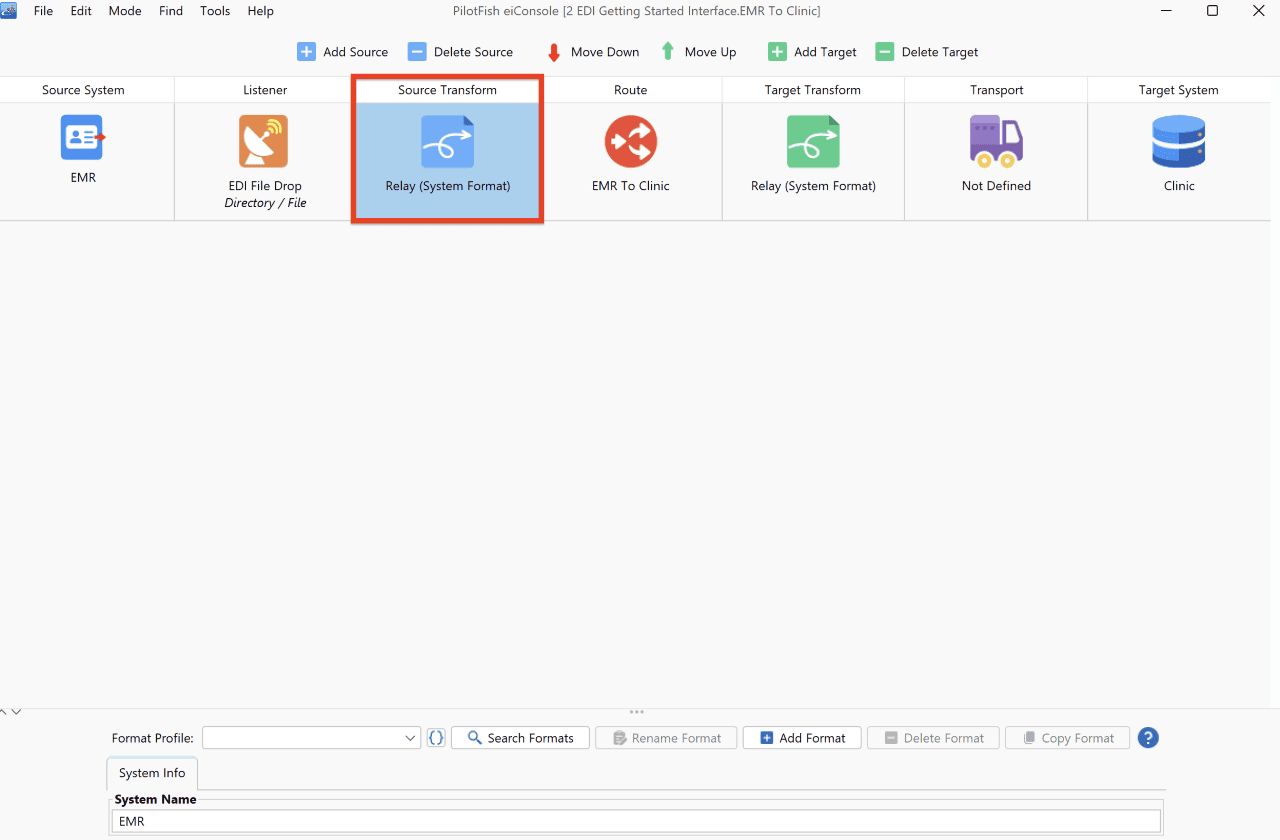
Task: Open the File menu
Action: 43,11
